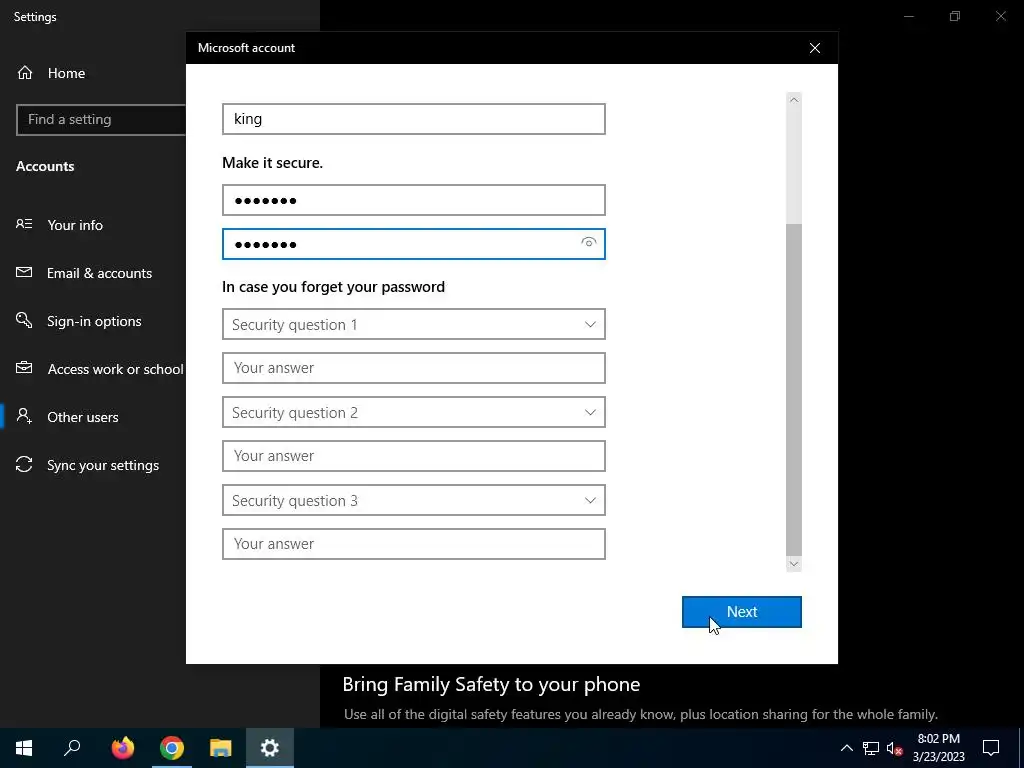Image resolution: width=1024 pixels, height=768 pixels.
Task: Restore down the Settings window
Action: 955,16
